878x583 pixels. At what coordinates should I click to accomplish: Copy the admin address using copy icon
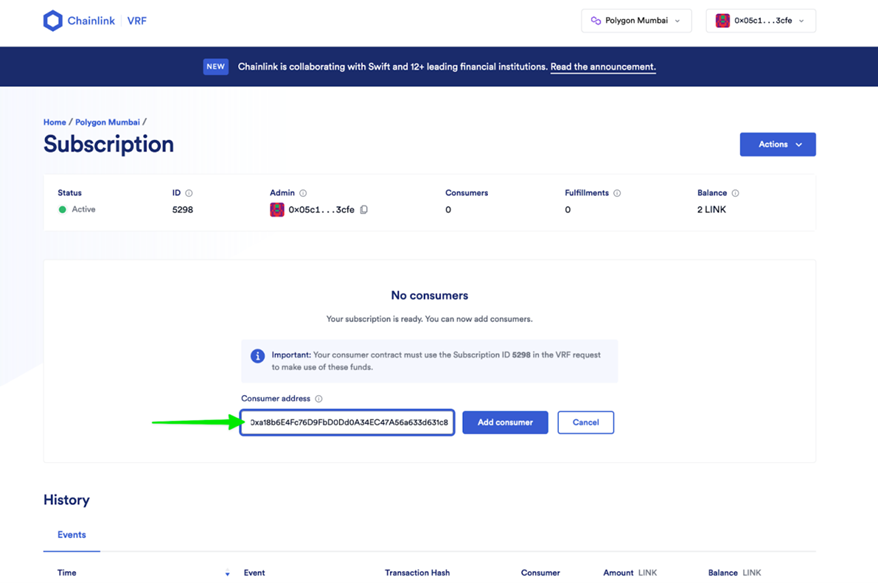tap(364, 209)
